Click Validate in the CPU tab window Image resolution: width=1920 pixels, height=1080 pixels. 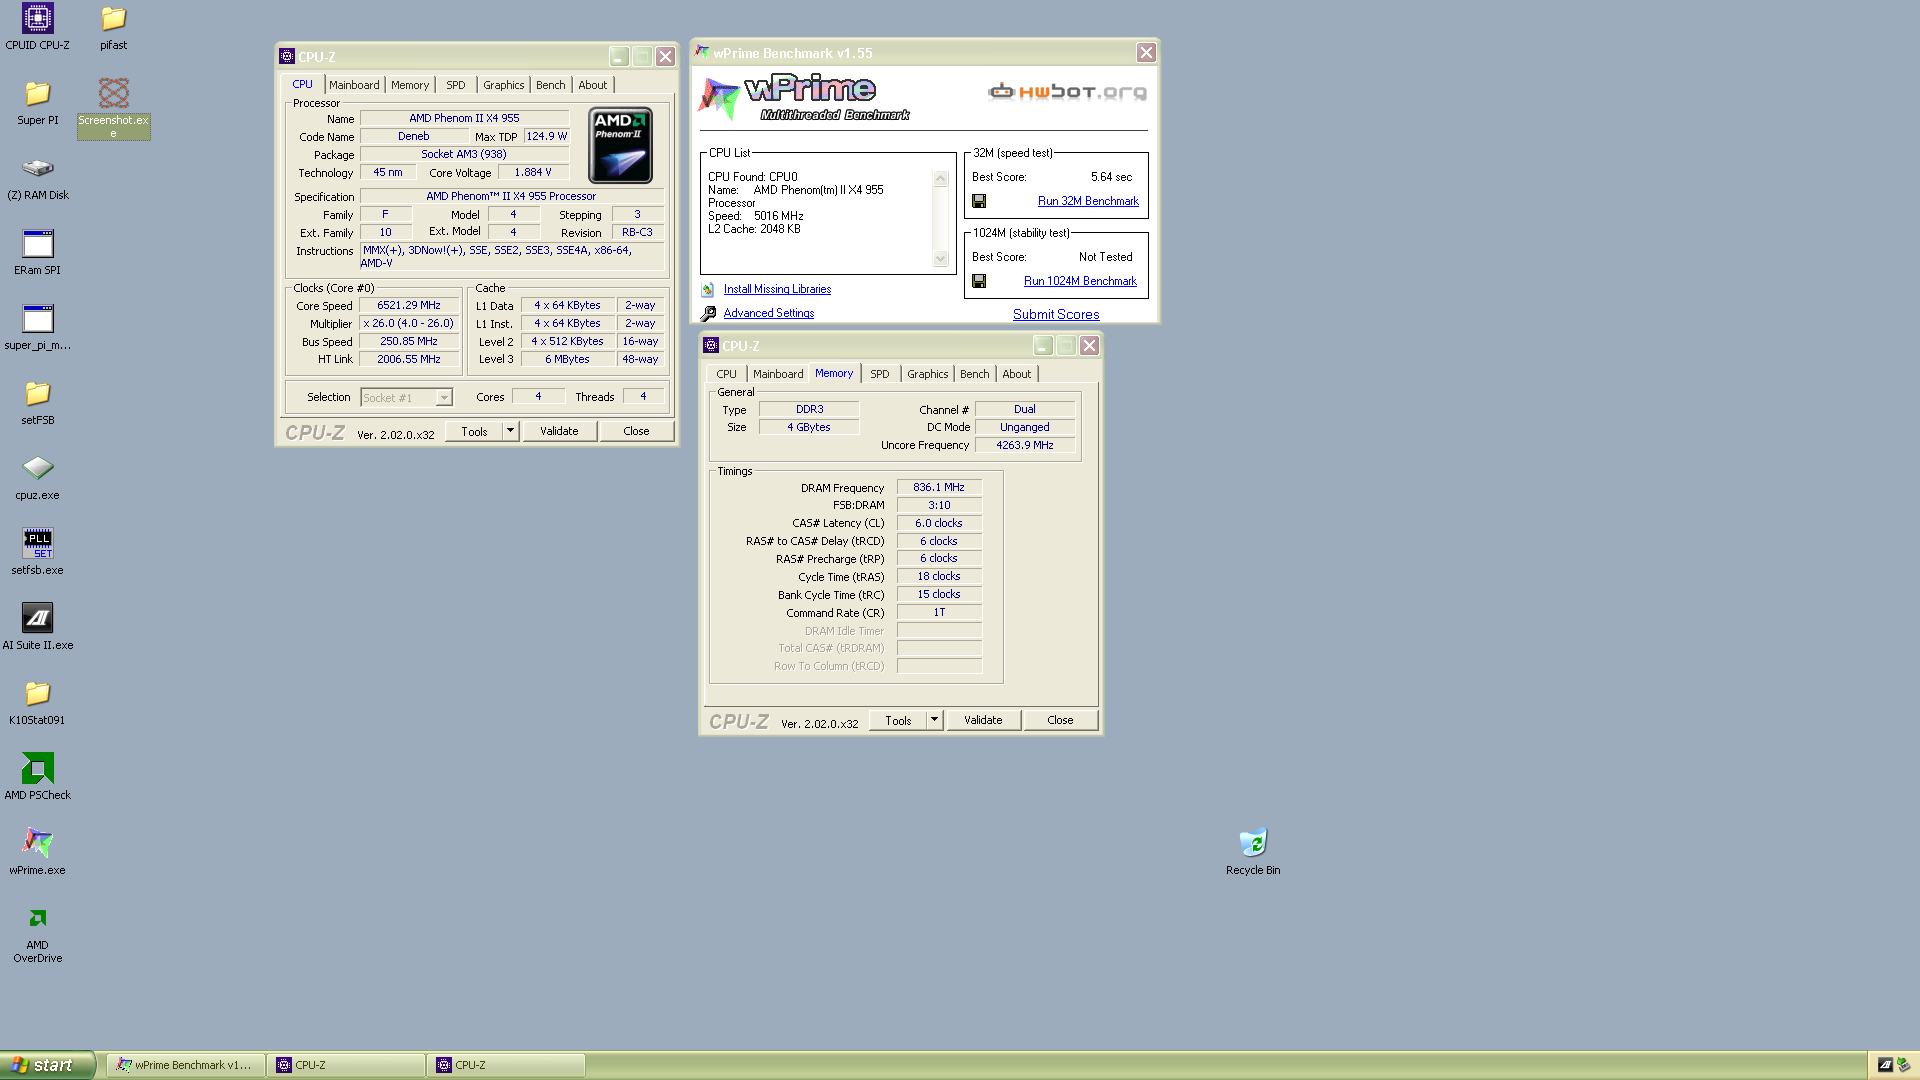[x=559, y=431]
